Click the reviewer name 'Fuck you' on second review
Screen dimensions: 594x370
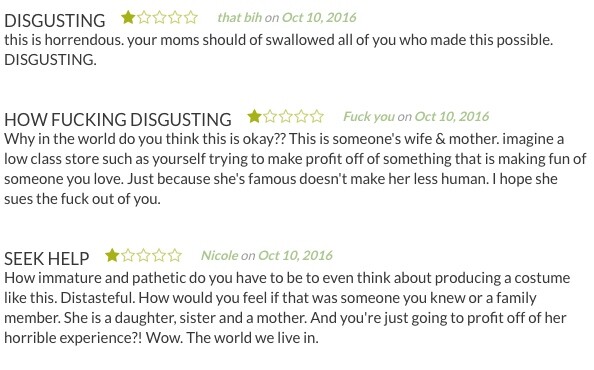[369, 116]
